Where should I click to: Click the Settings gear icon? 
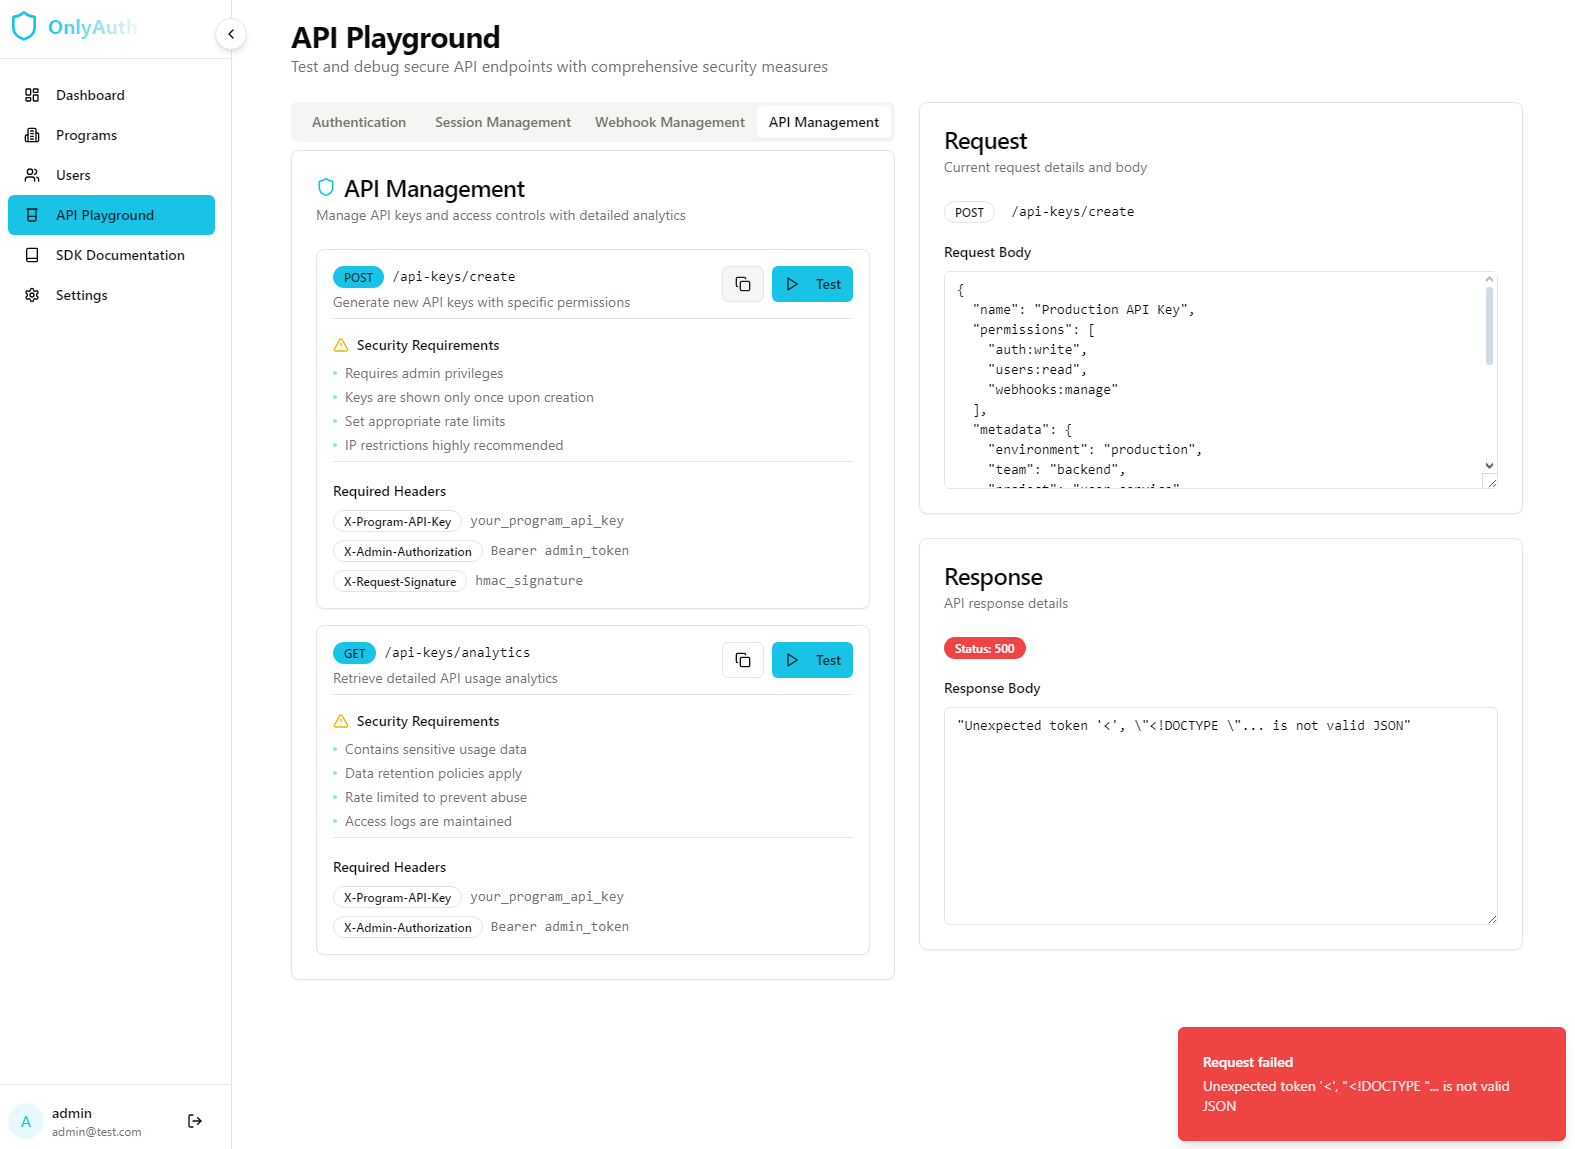pos(32,295)
